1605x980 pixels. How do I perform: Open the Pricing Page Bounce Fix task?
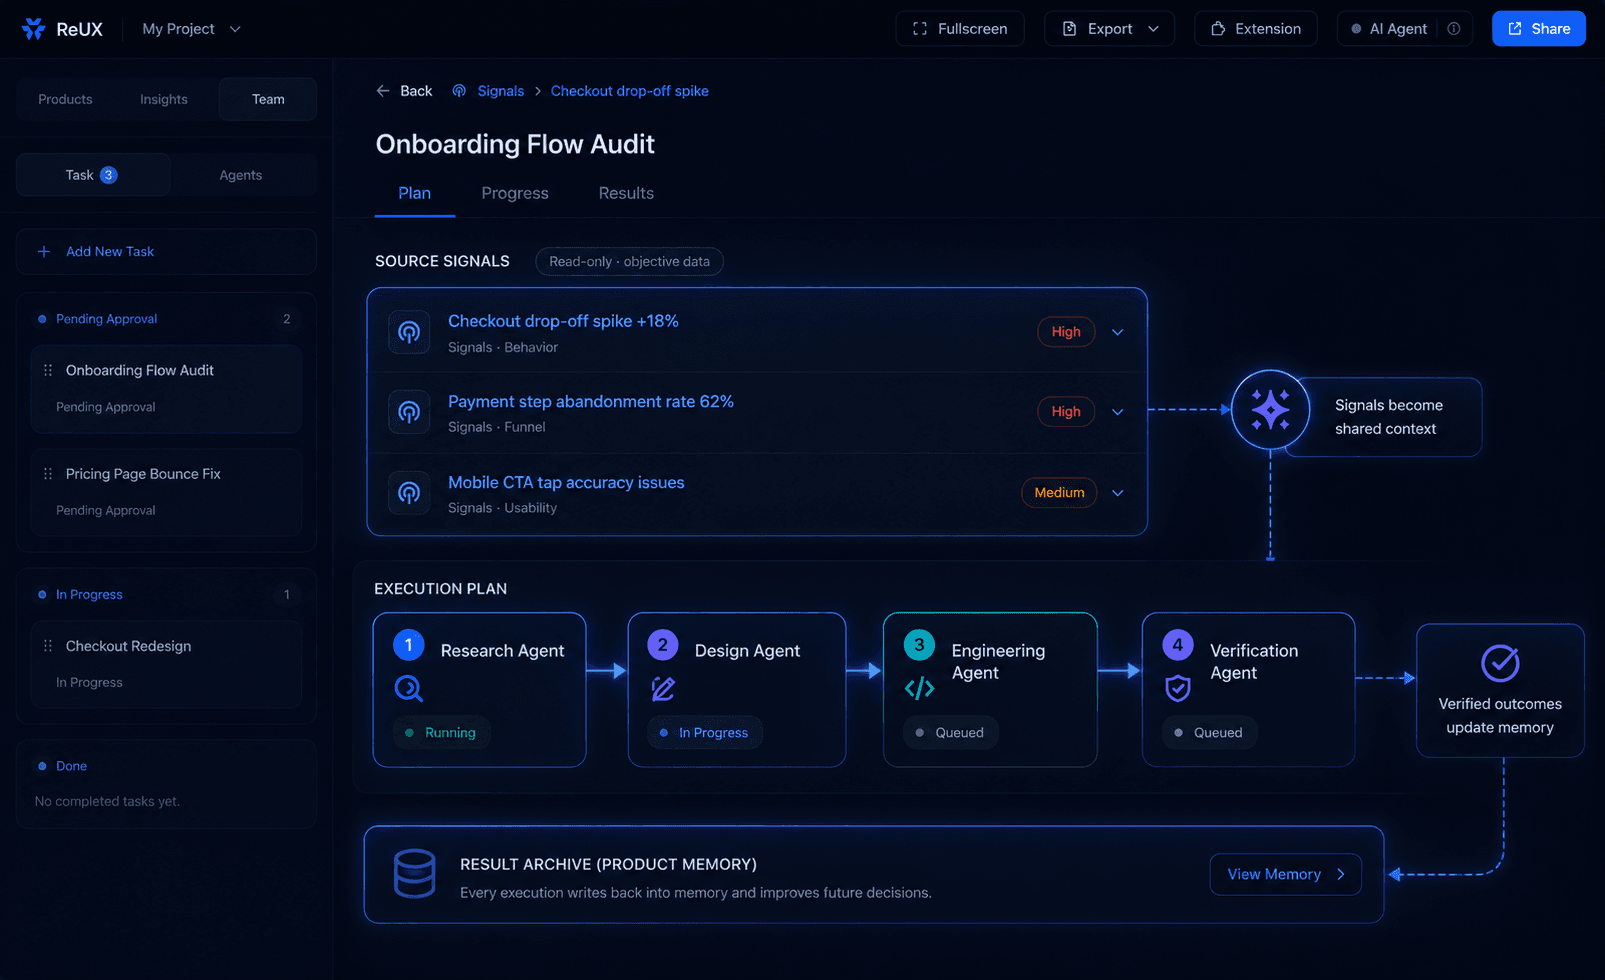point(166,492)
